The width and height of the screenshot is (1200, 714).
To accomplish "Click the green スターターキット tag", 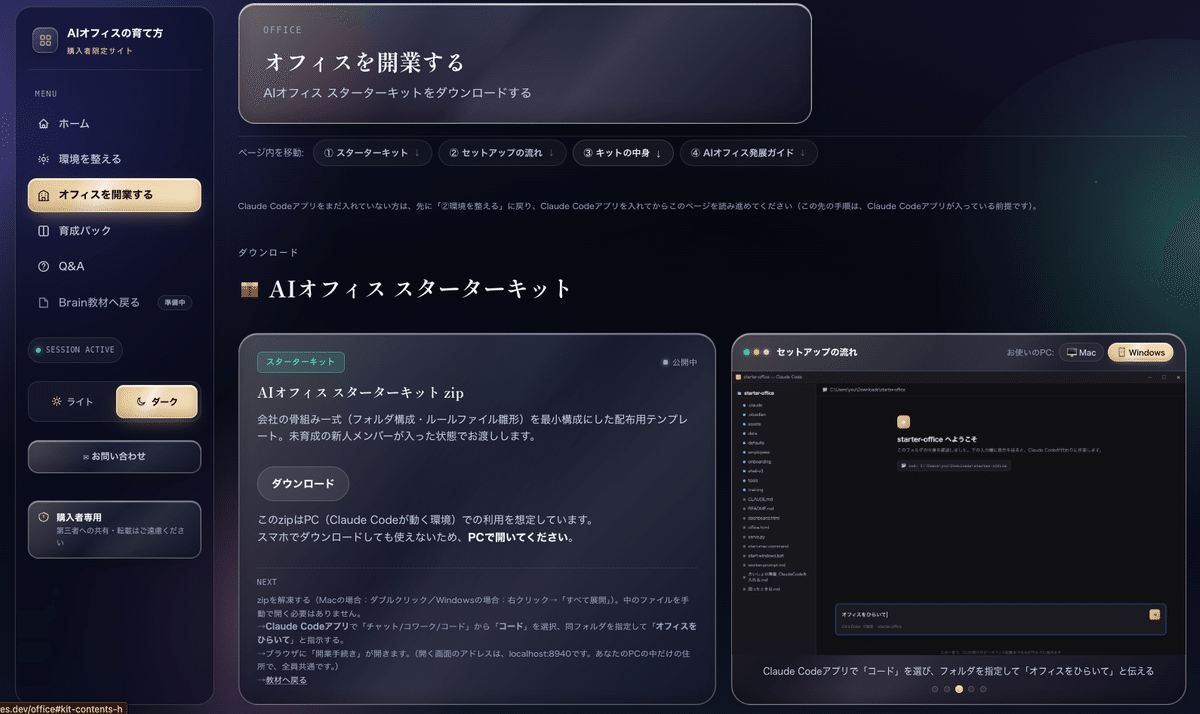I will [x=302, y=362].
